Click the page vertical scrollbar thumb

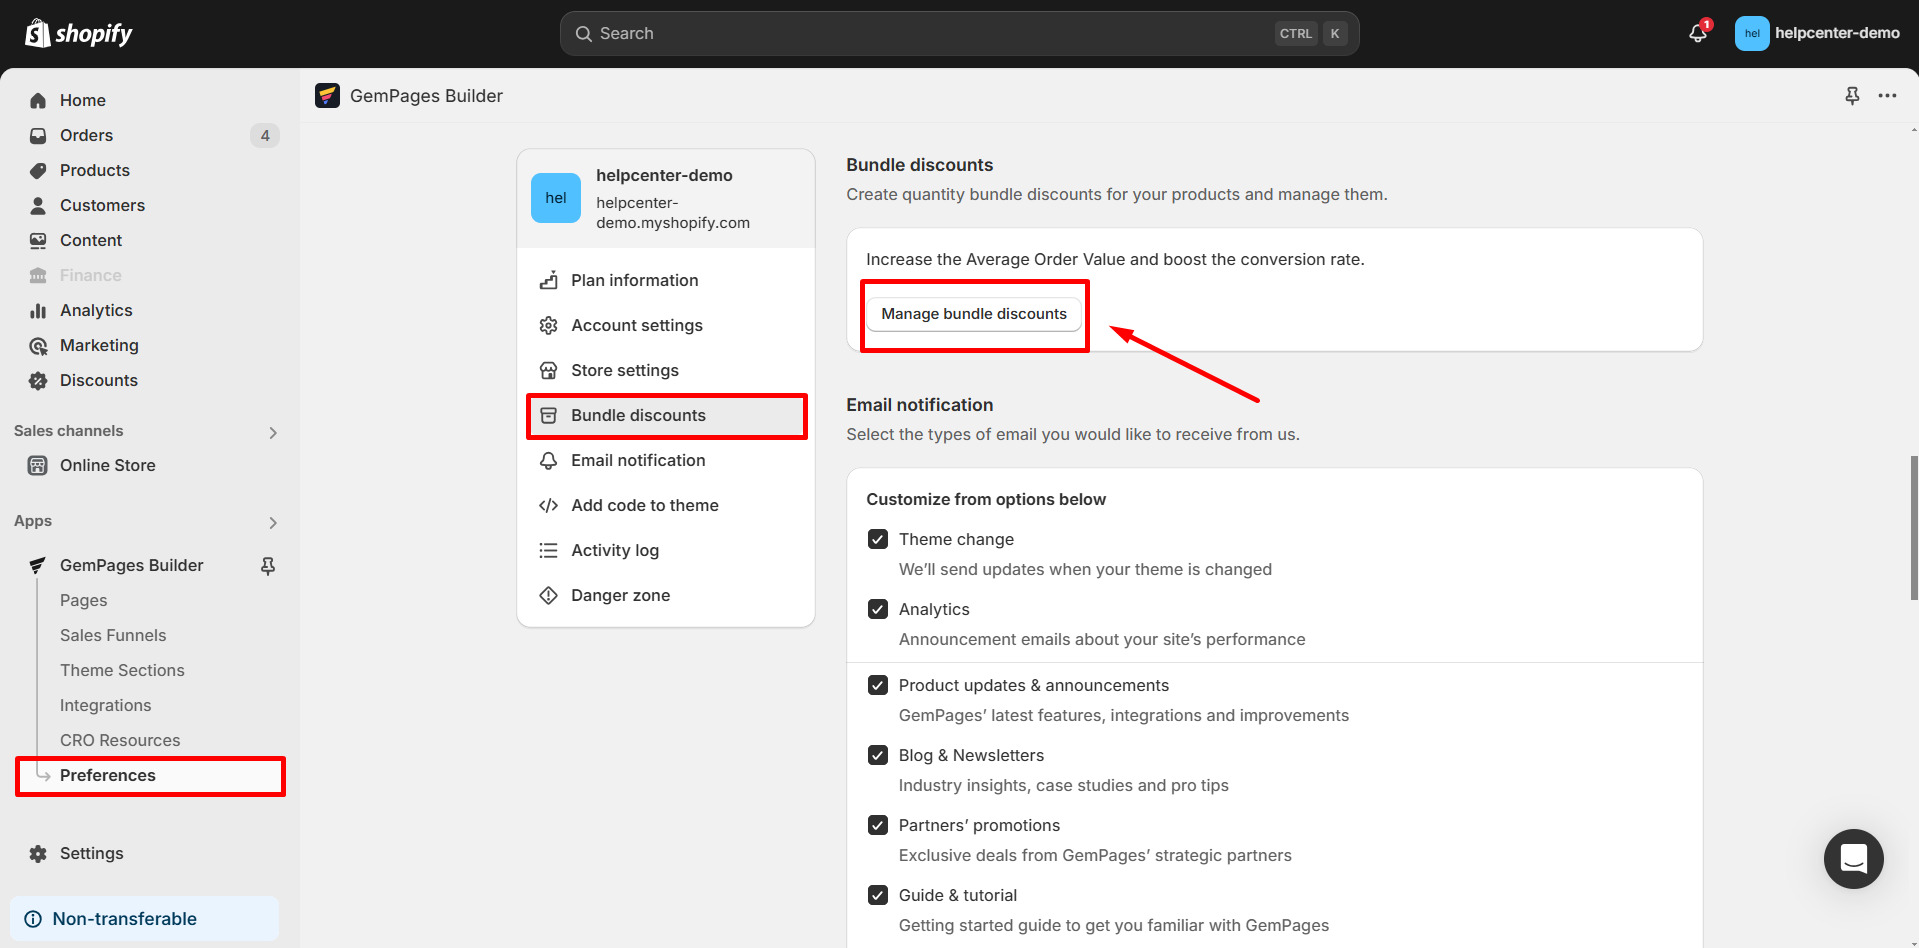(1913, 527)
